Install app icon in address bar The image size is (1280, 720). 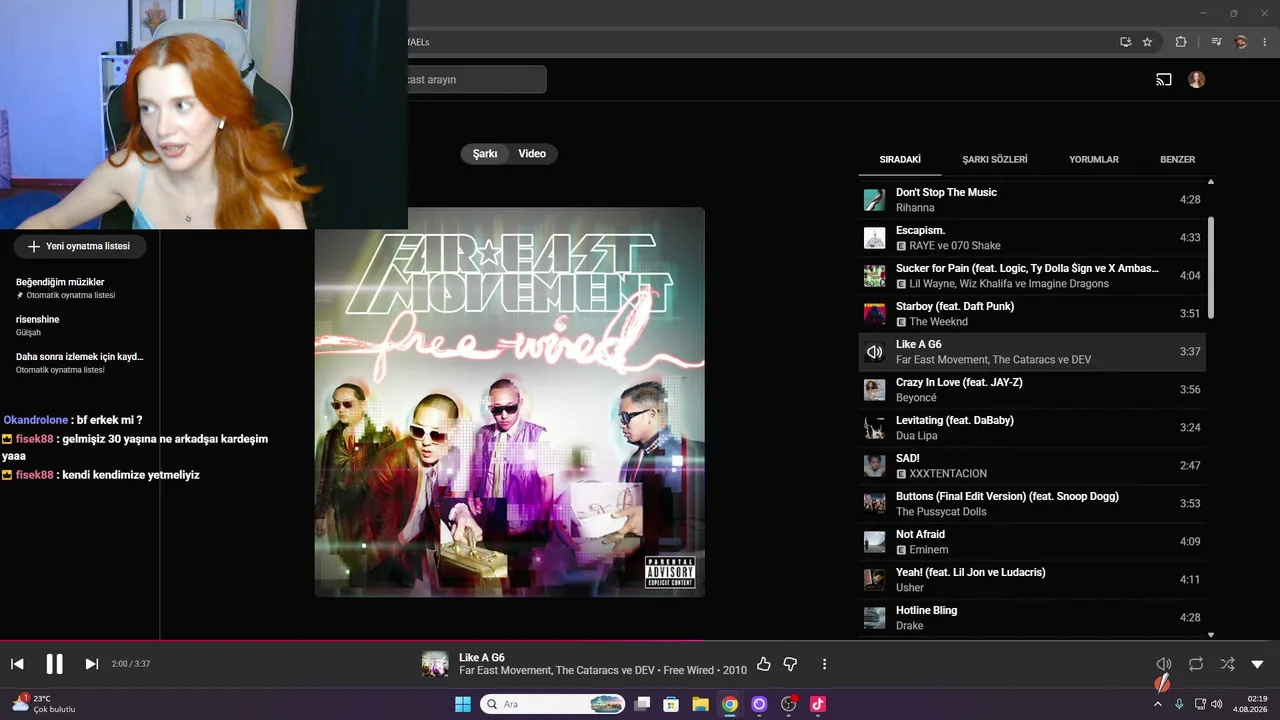1125,42
